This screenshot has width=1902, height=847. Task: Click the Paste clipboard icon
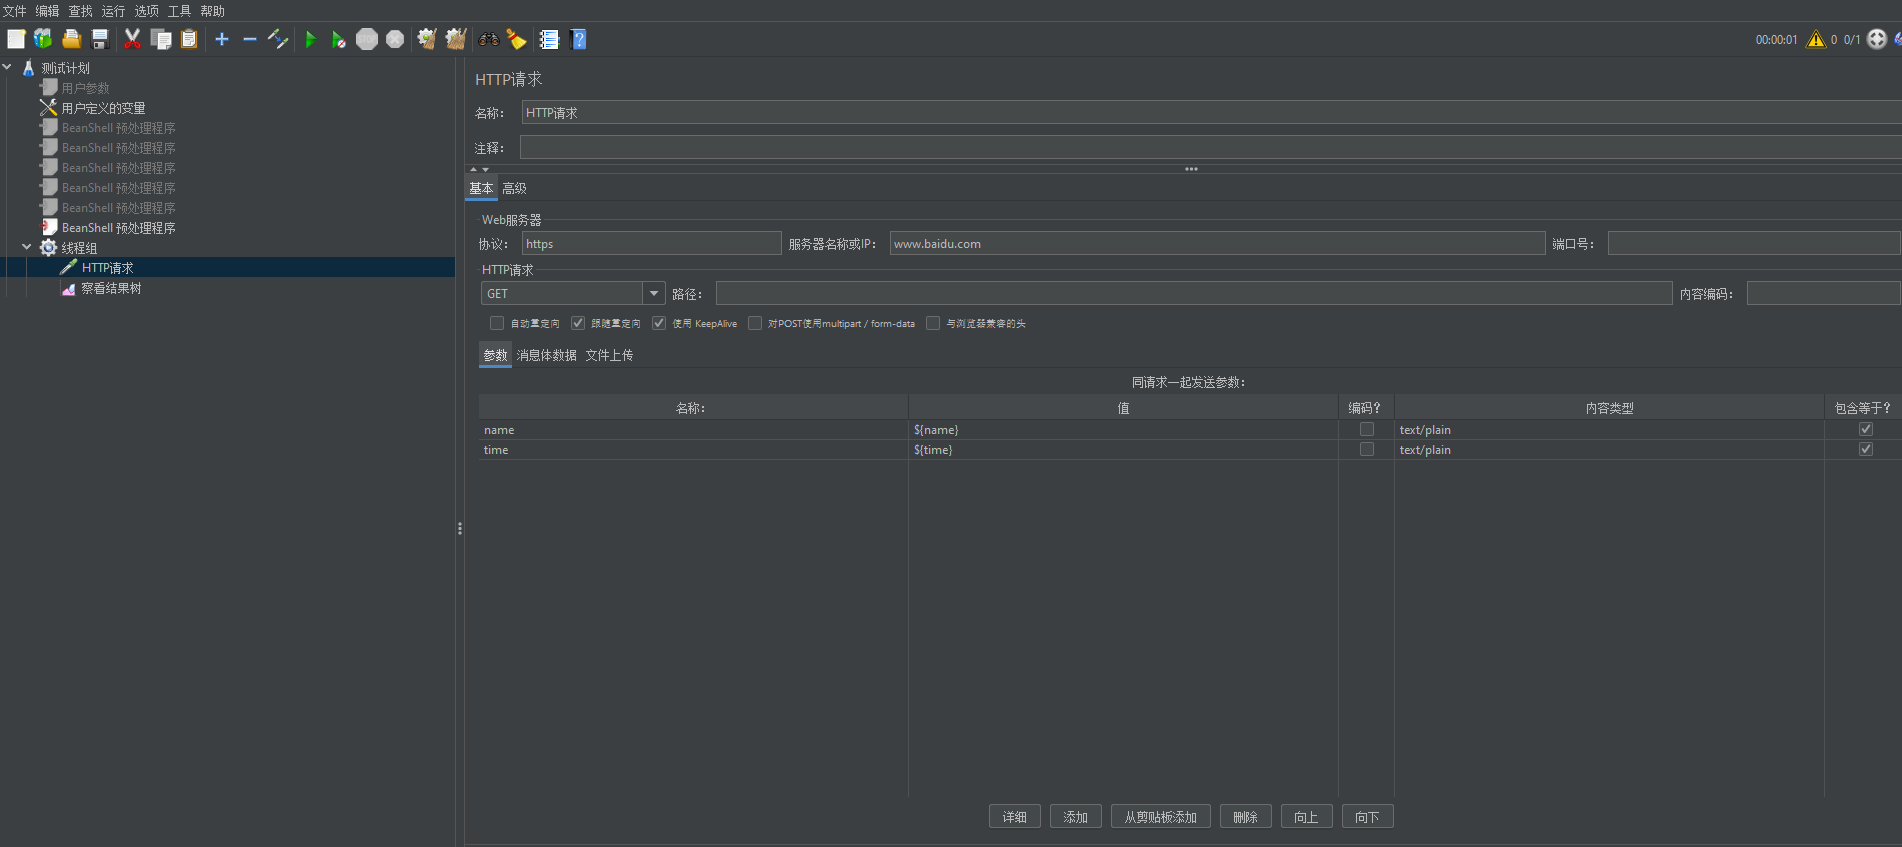click(189, 39)
